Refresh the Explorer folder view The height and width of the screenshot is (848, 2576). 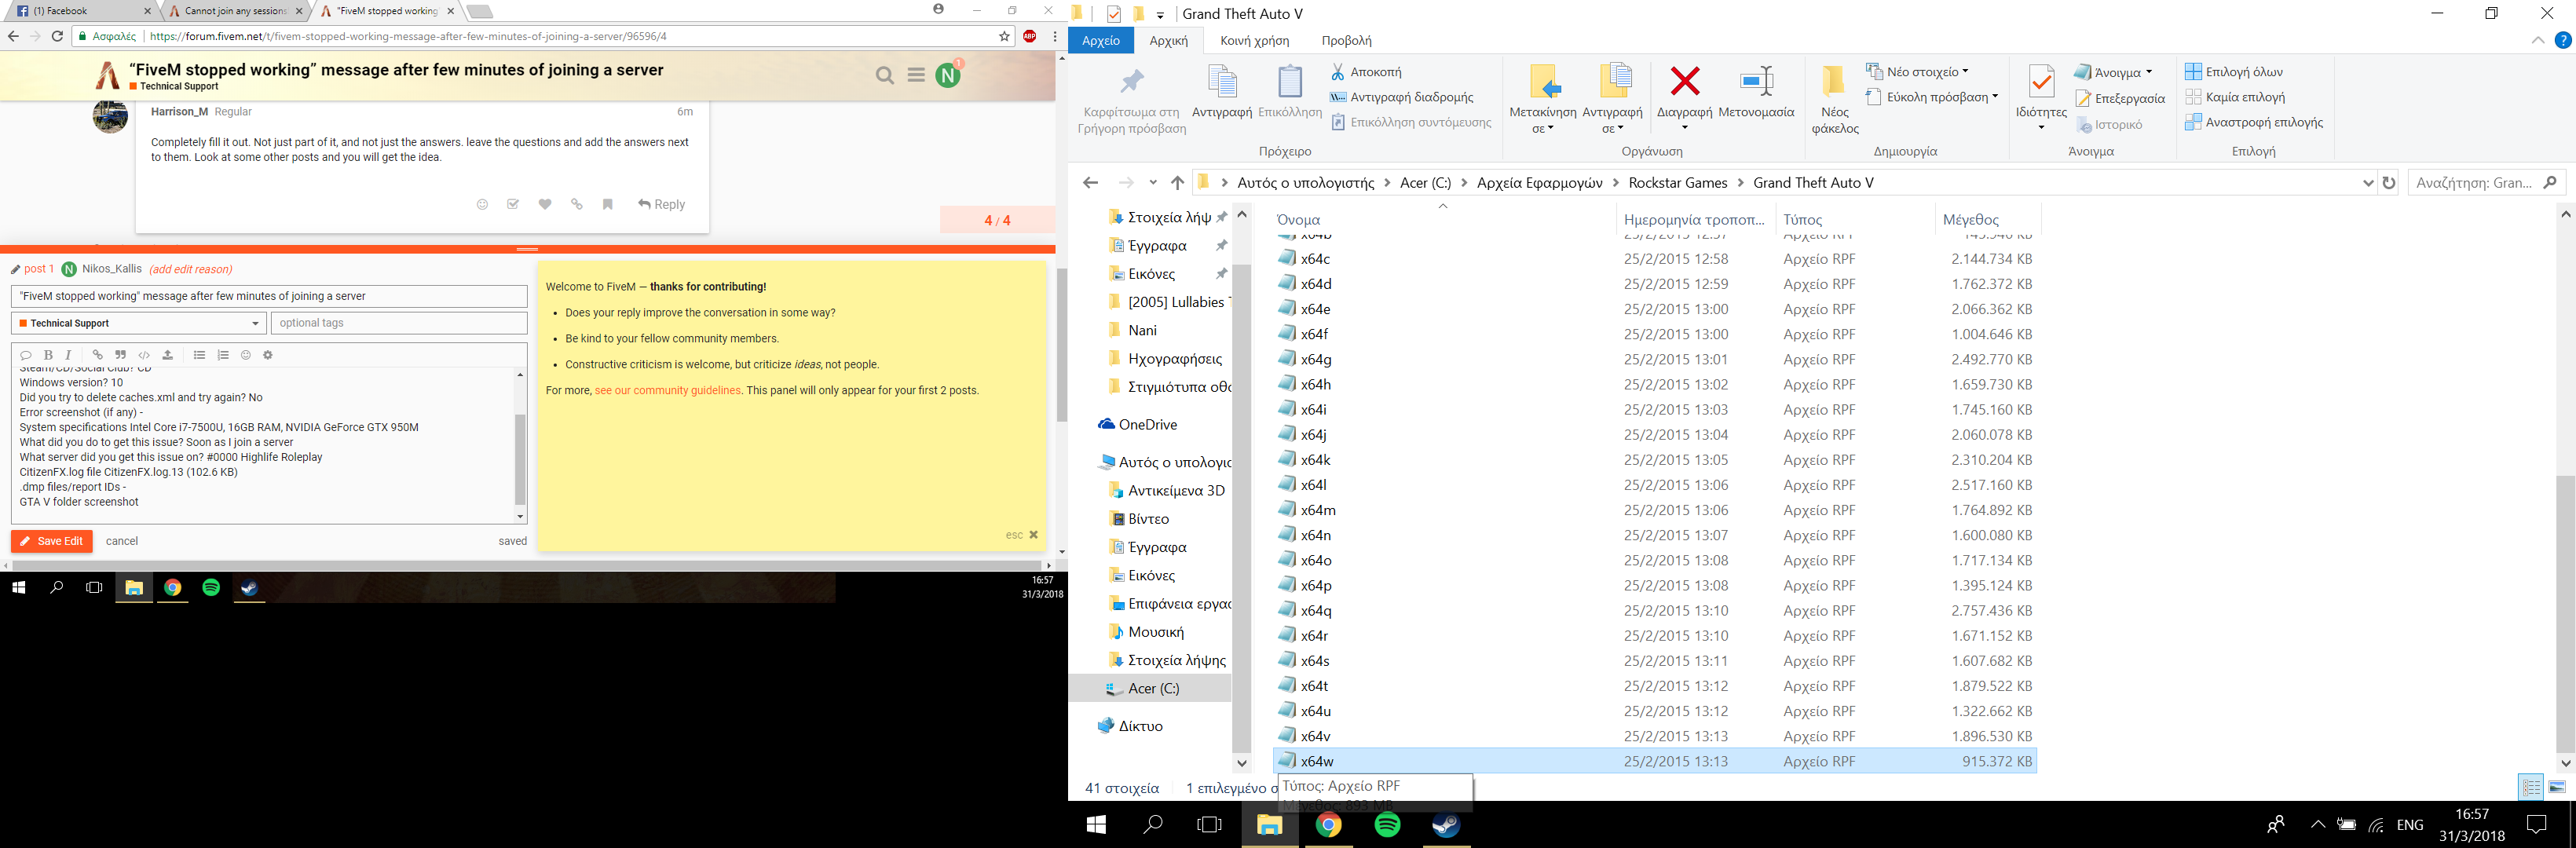2389,183
